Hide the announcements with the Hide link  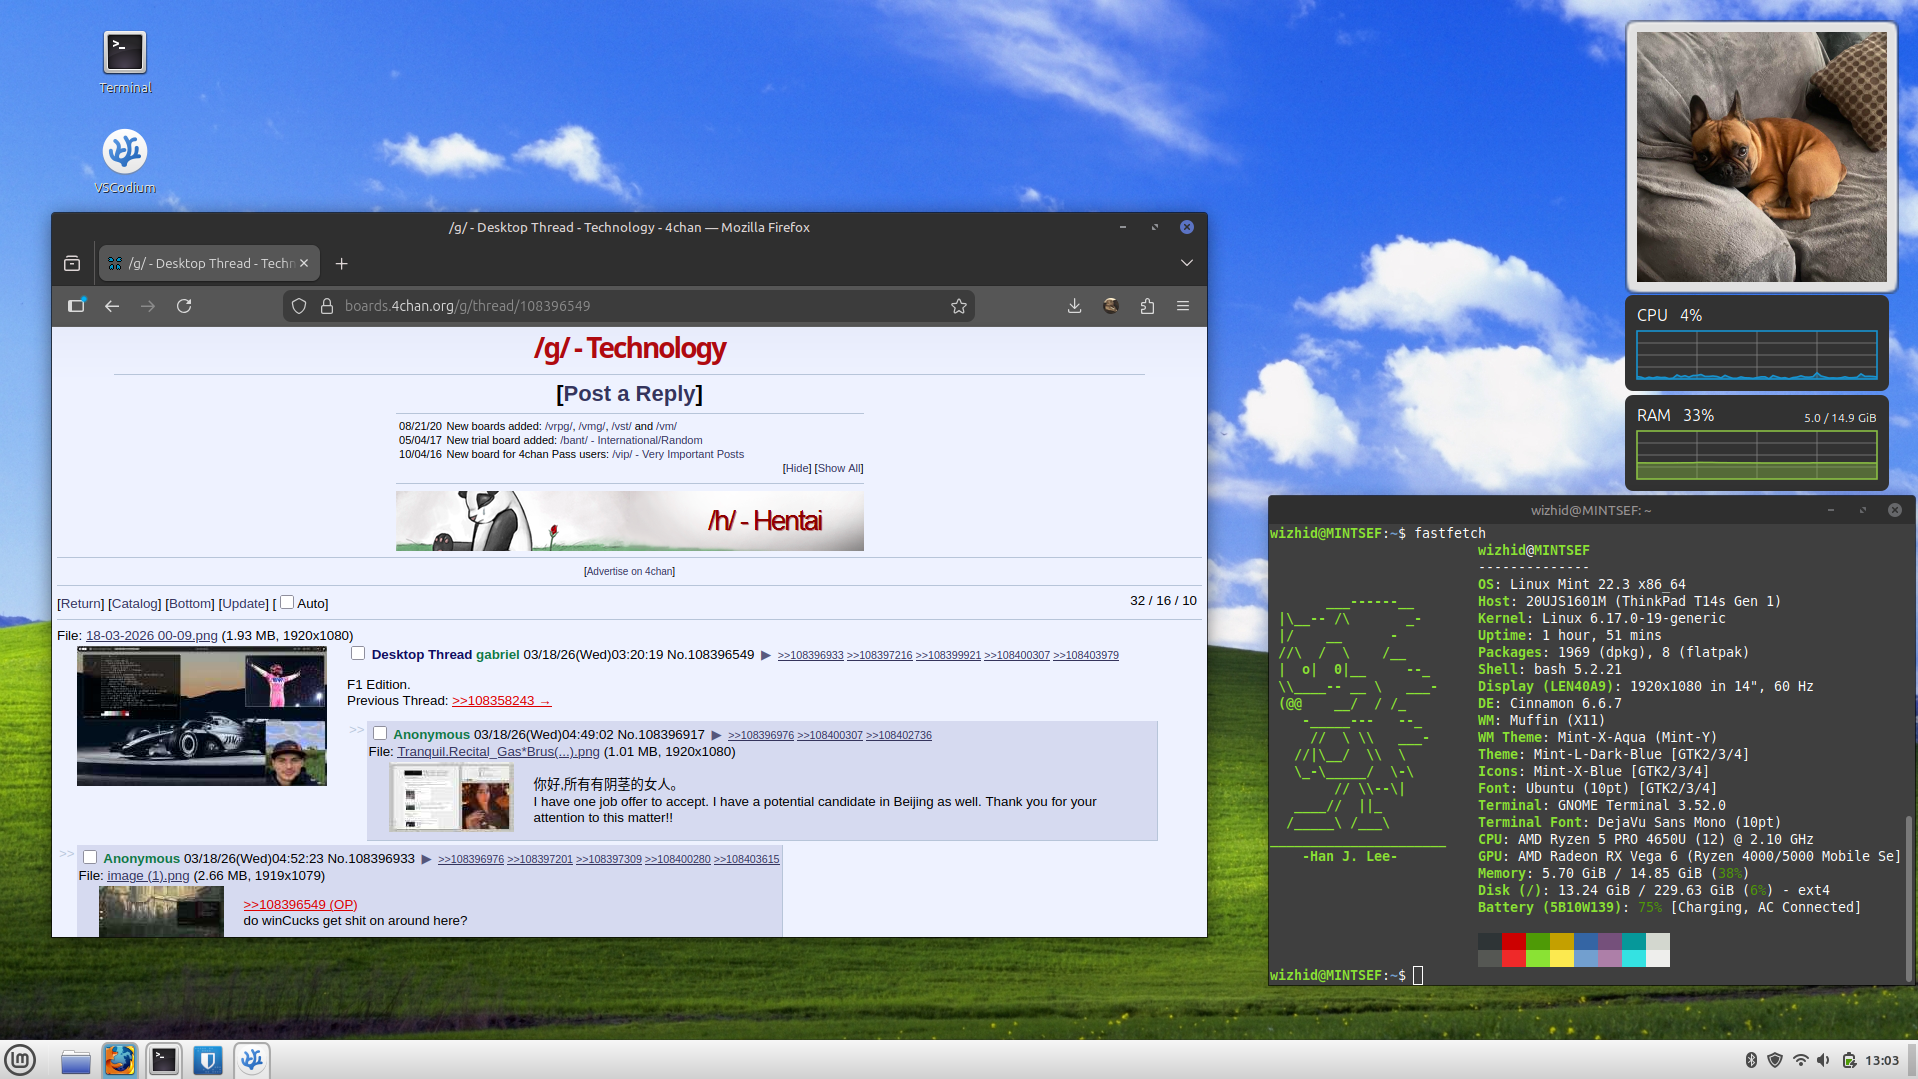(797, 468)
